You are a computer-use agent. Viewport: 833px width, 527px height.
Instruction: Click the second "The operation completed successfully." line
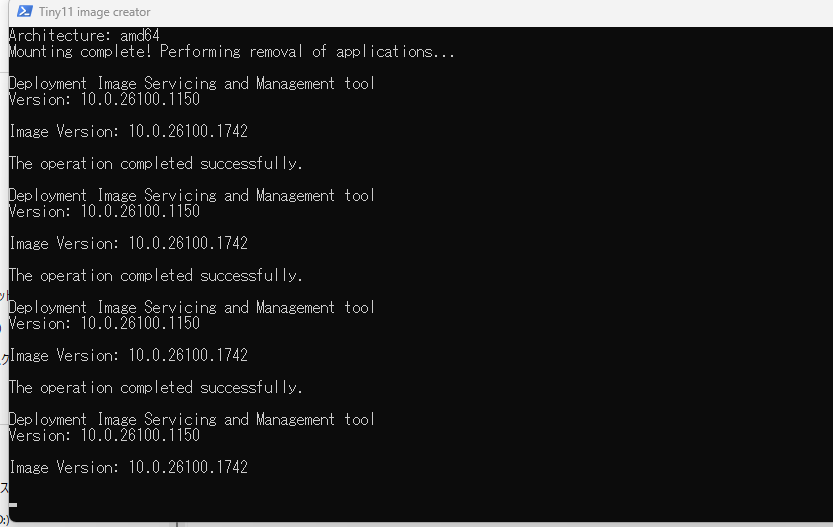point(155,275)
